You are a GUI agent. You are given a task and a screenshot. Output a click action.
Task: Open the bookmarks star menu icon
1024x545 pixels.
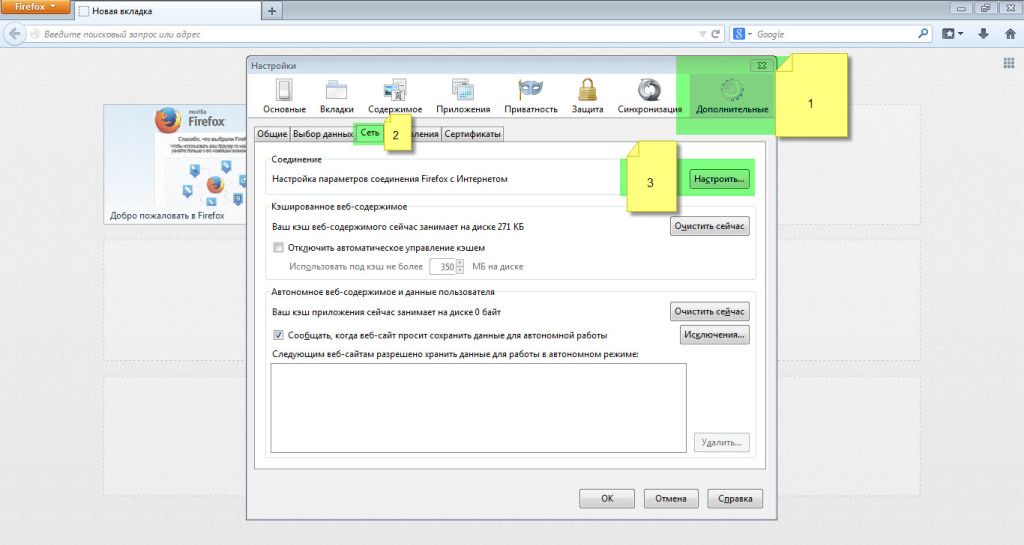coord(952,34)
